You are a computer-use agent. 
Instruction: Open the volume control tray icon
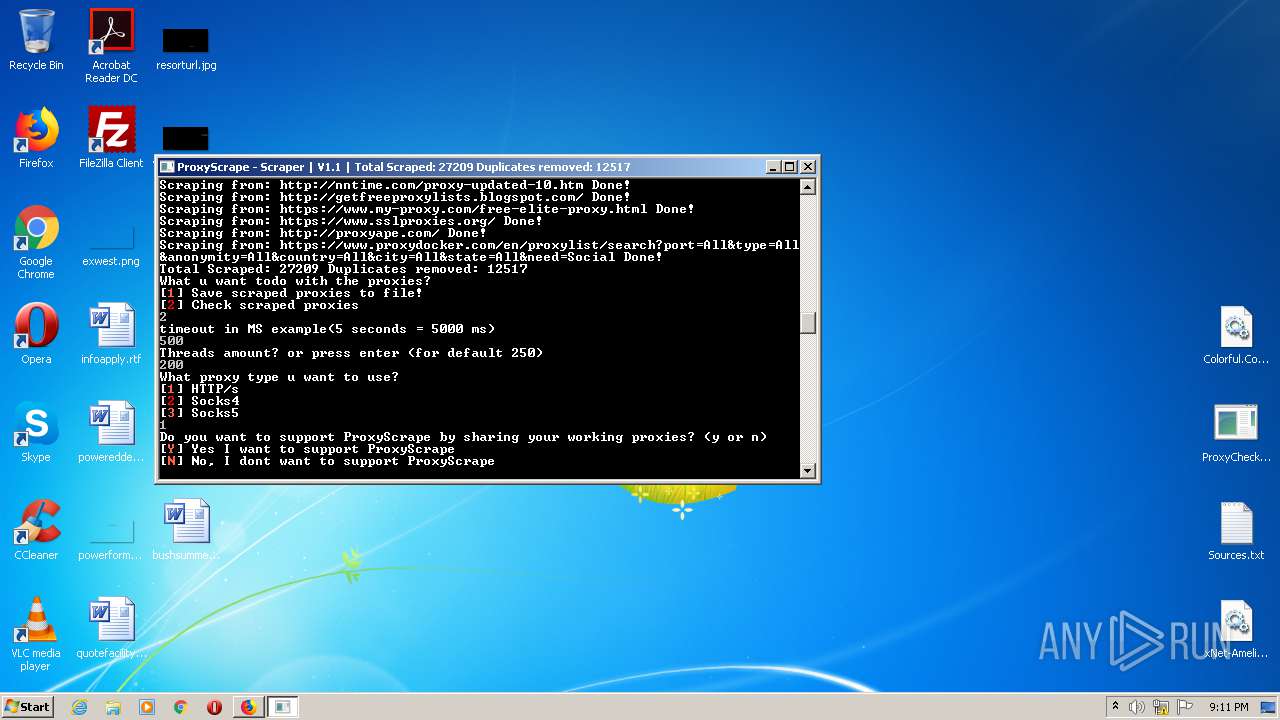pos(1137,707)
